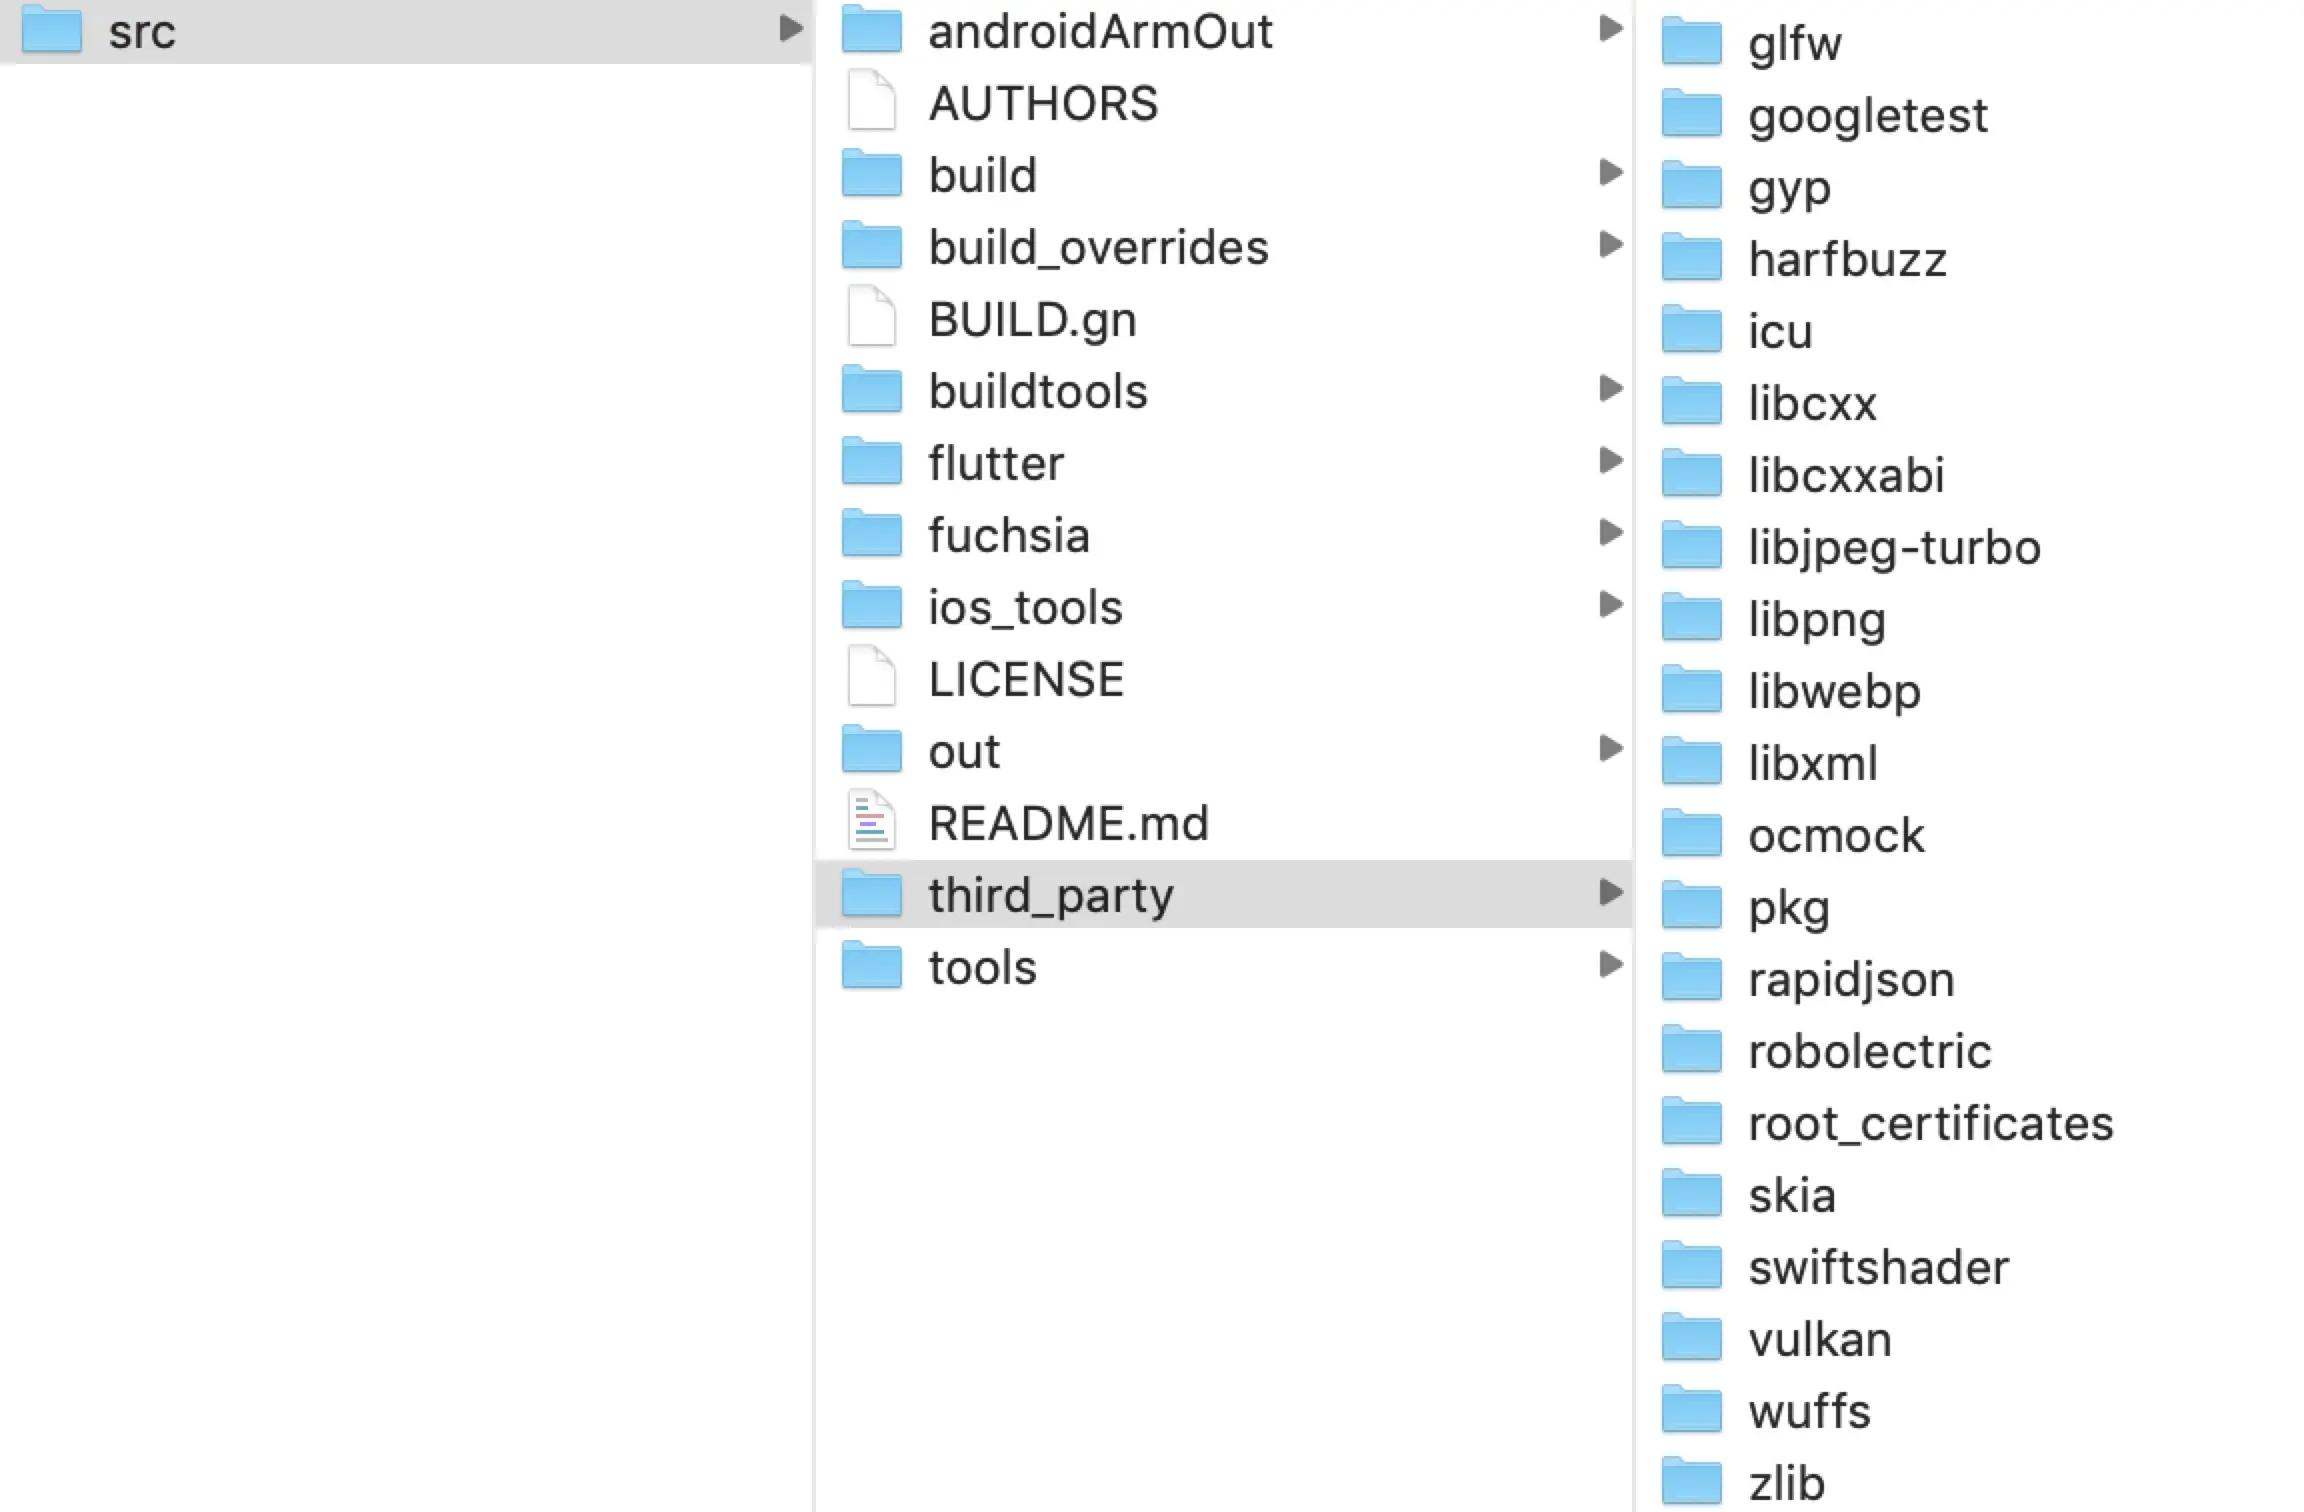Expand the src folder arrow
Viewport: 2304px width, 1512px height.
(x=791, y=29)
